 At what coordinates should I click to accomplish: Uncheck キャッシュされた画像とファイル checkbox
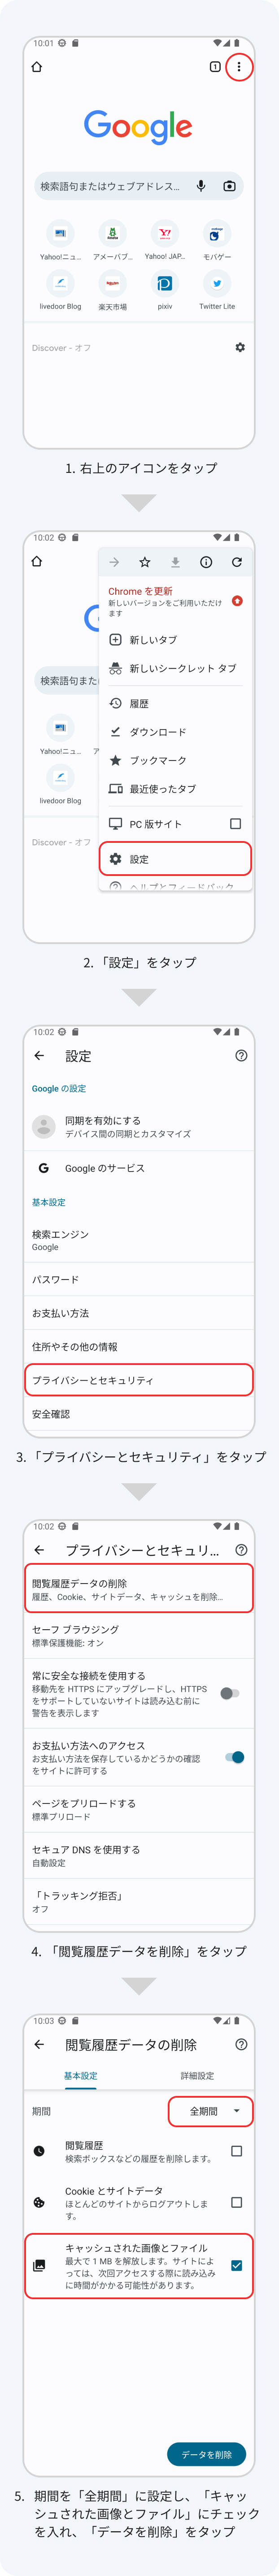[236, 2265]
